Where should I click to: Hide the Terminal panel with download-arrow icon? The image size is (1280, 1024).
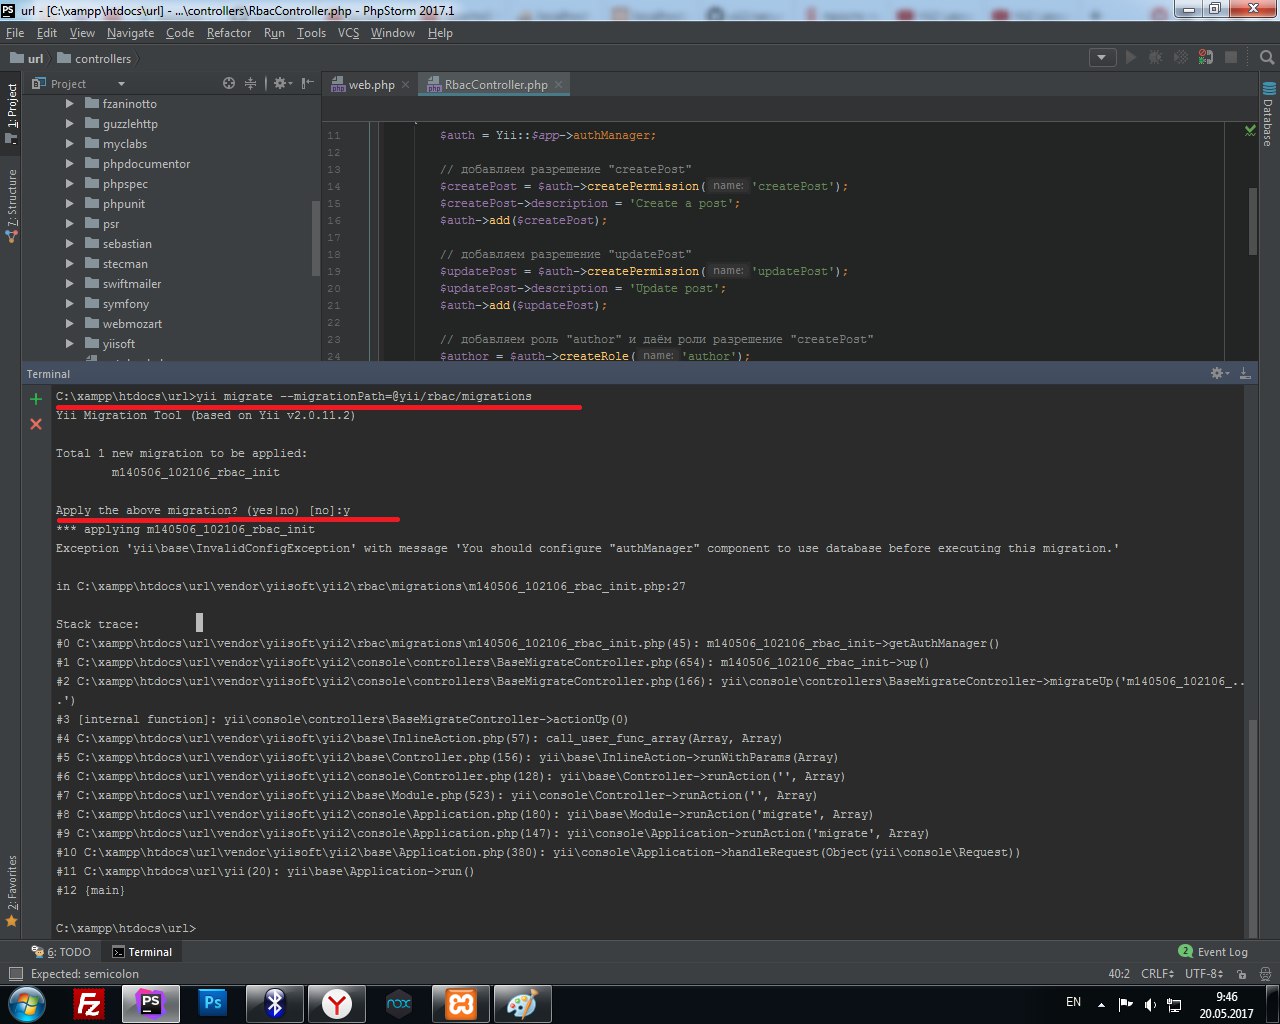(1245, 373)
